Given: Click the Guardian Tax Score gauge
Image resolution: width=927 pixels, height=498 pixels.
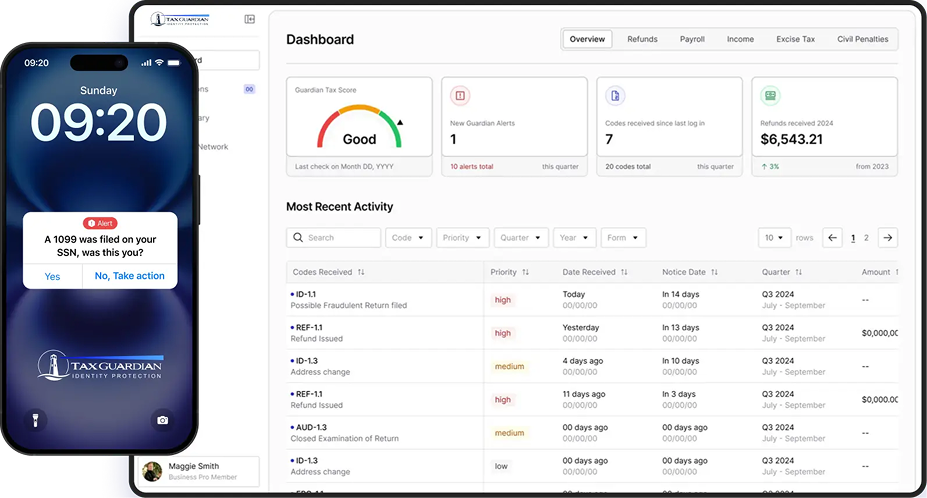Looking at the screenshot, I should [x=359, y=128].
